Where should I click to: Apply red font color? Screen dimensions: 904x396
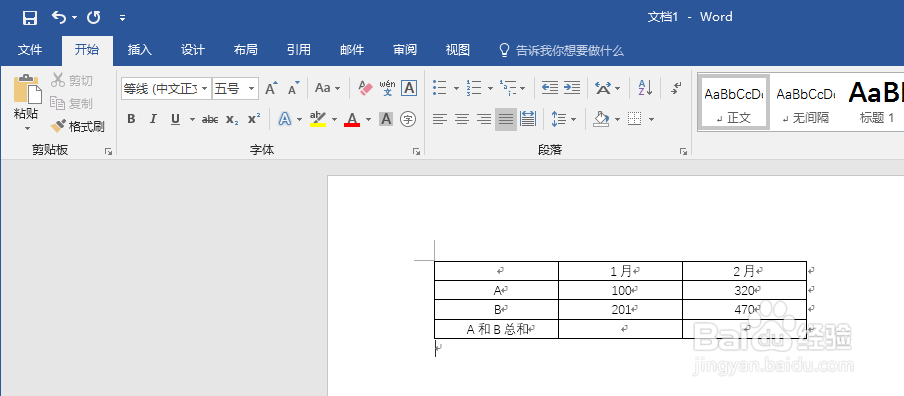[x=352, y=119]
